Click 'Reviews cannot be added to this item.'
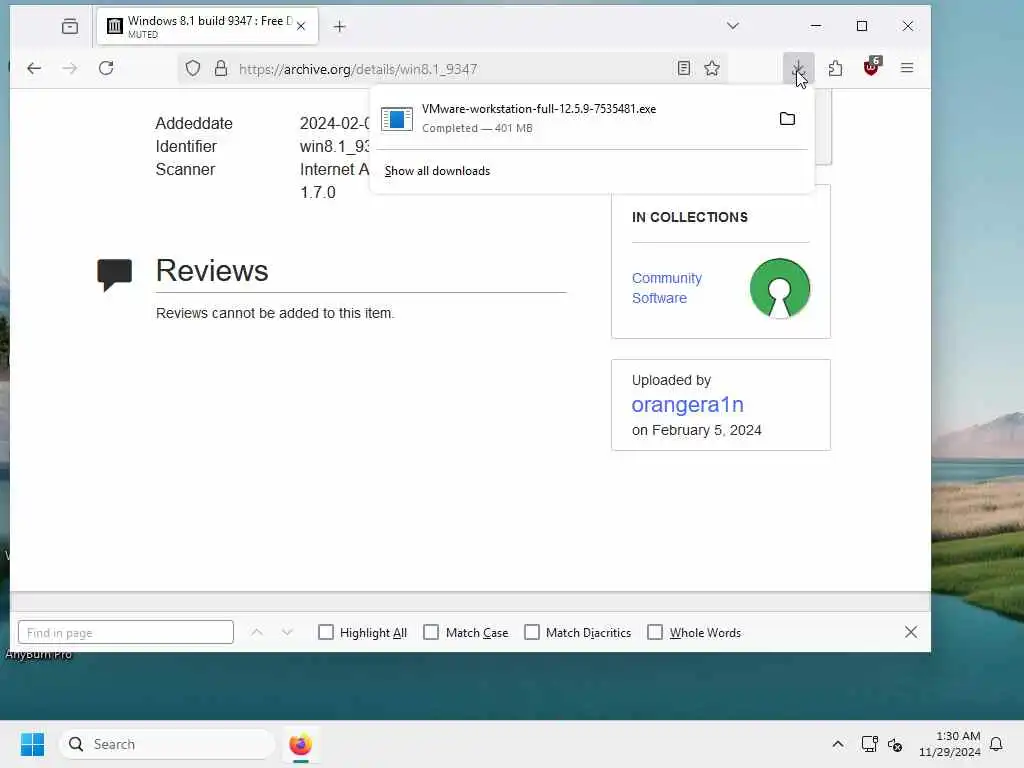This screenshot has height=768, width=1024. [x=275, y=313]
